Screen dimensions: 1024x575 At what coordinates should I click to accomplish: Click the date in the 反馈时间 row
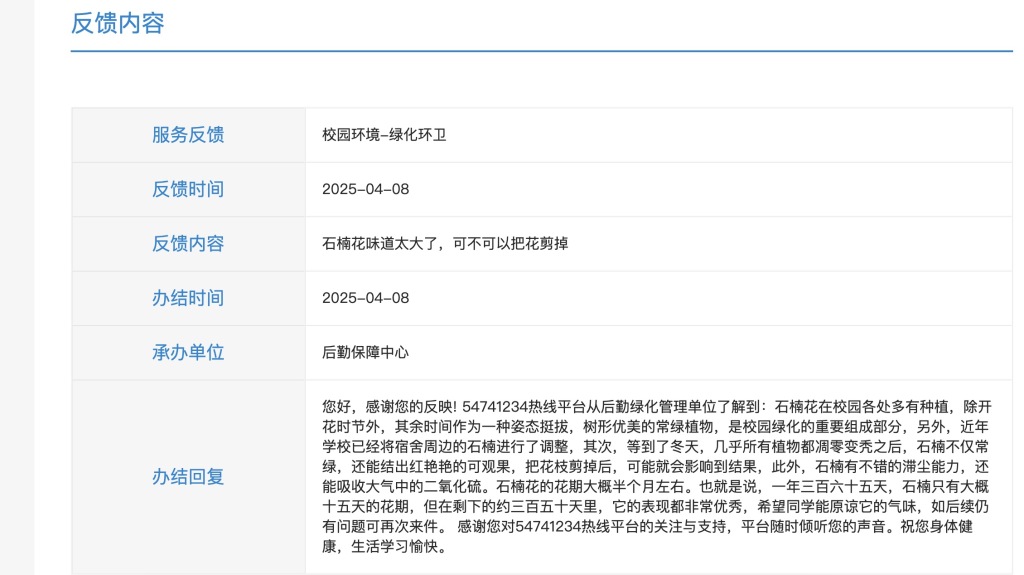tap(365, 189)
